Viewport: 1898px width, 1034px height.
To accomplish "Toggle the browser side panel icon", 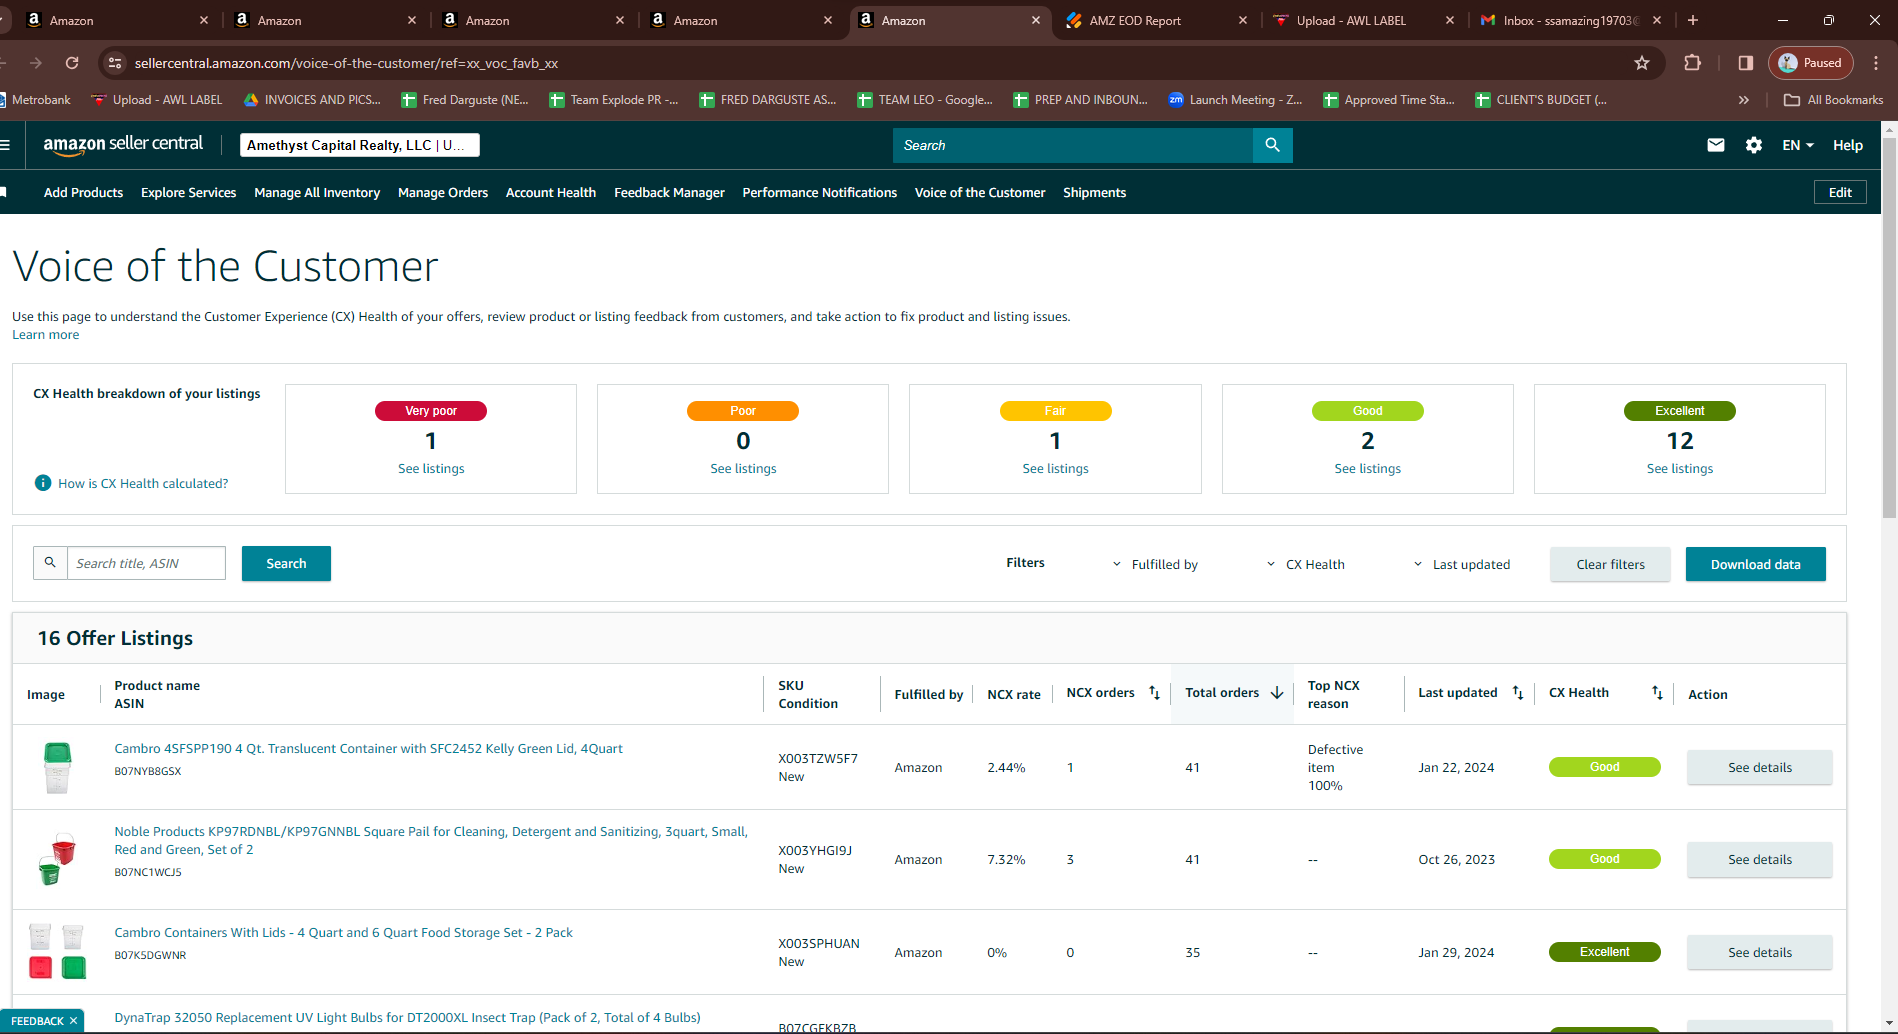I will coord(1745,63).
